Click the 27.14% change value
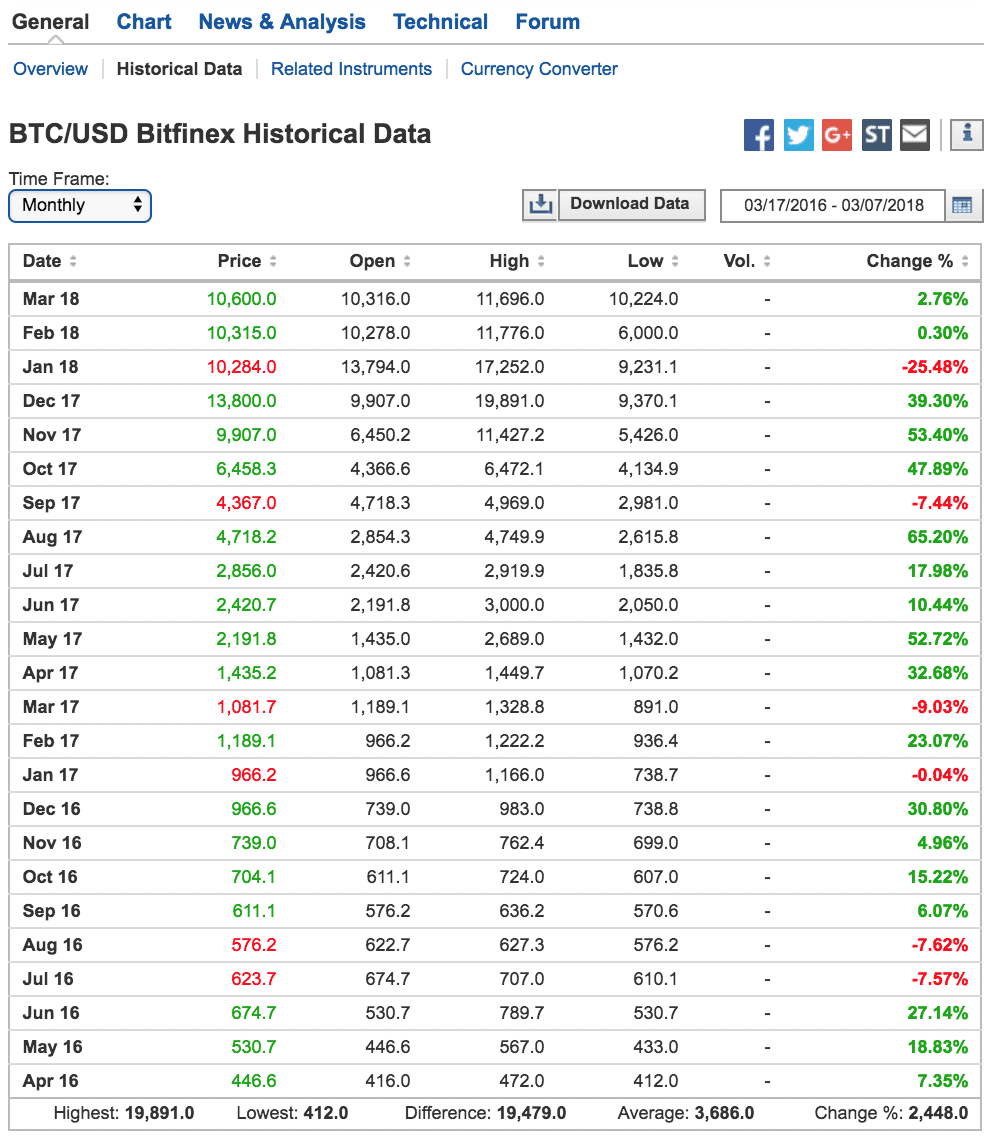 [x=938, y=1013]
